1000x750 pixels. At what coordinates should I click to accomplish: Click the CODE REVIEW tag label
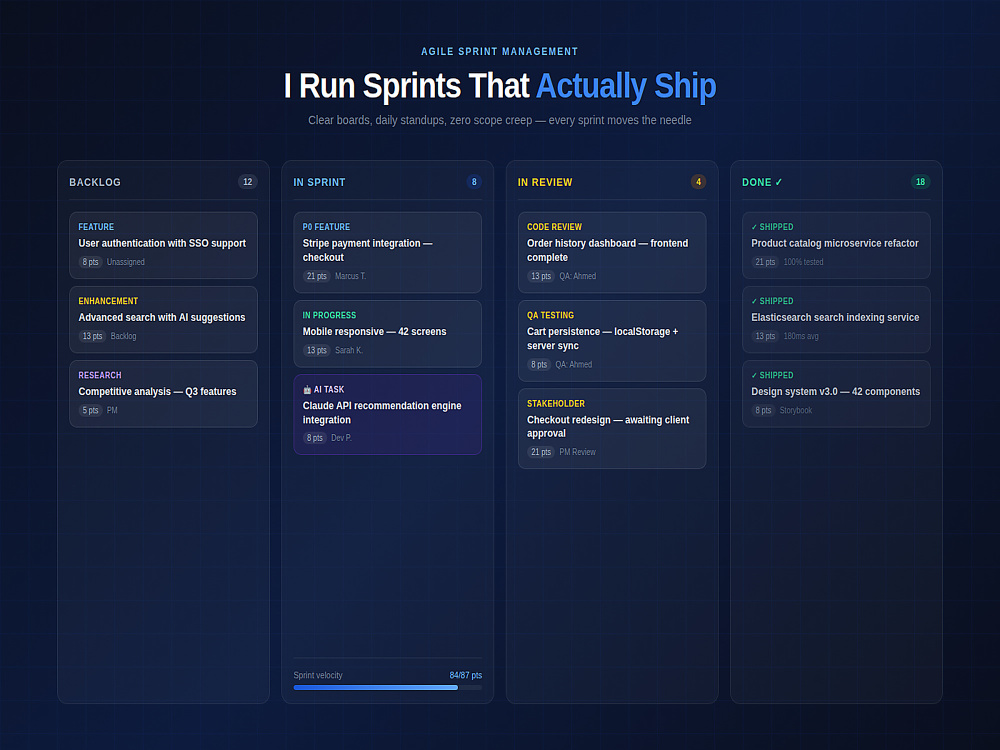[554, 227]
